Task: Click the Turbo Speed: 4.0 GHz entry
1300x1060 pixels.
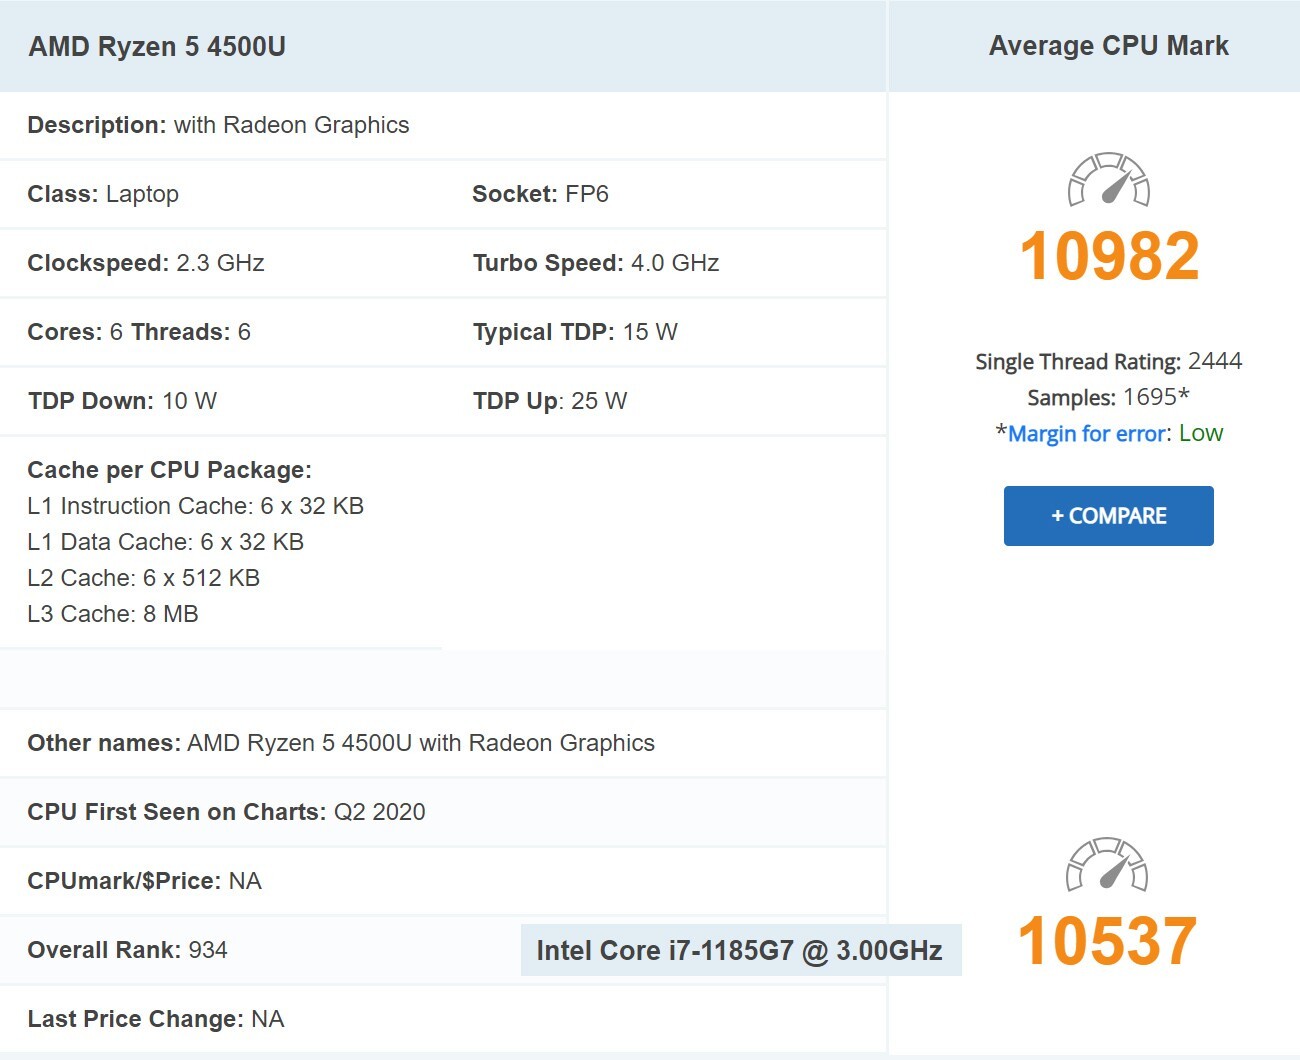Action: coord(596,263)
